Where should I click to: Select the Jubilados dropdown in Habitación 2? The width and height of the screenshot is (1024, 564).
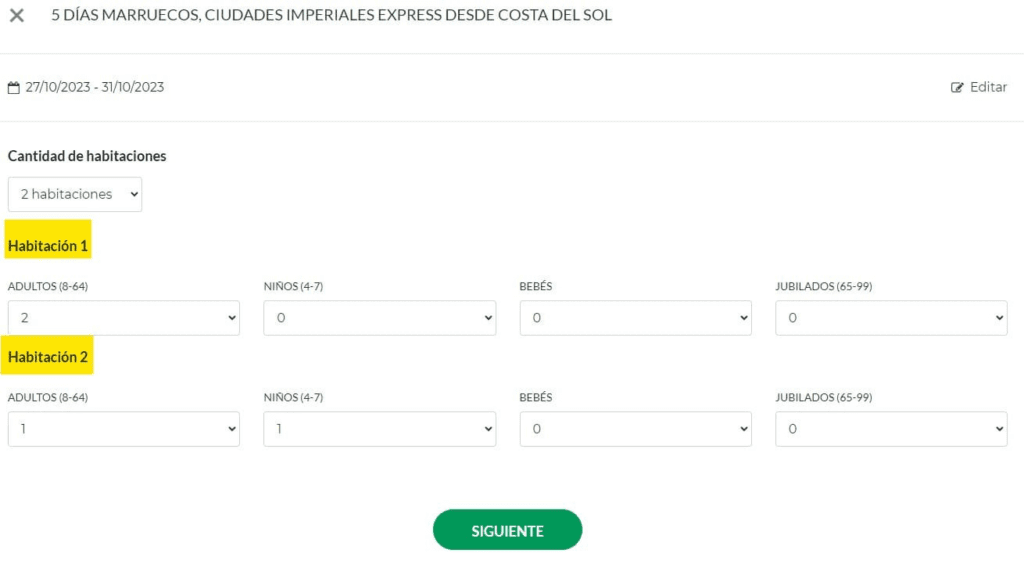click(891, 429)
